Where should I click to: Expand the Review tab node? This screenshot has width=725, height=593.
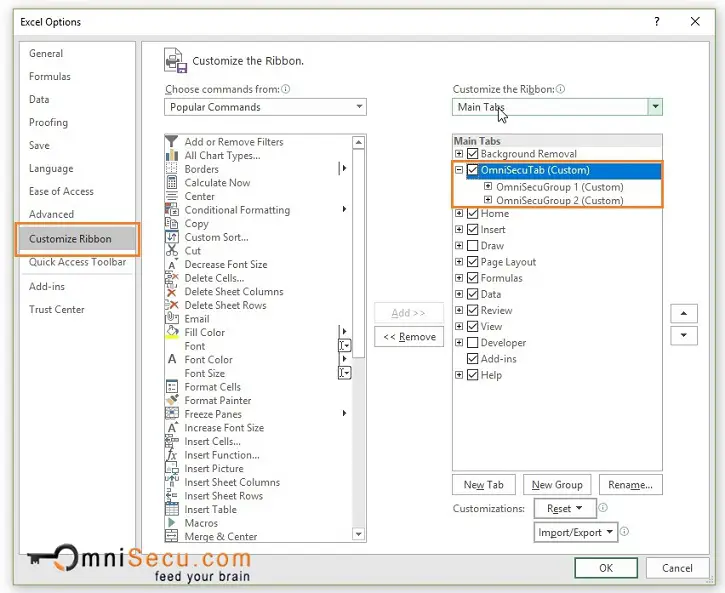(x=459, y=310)
